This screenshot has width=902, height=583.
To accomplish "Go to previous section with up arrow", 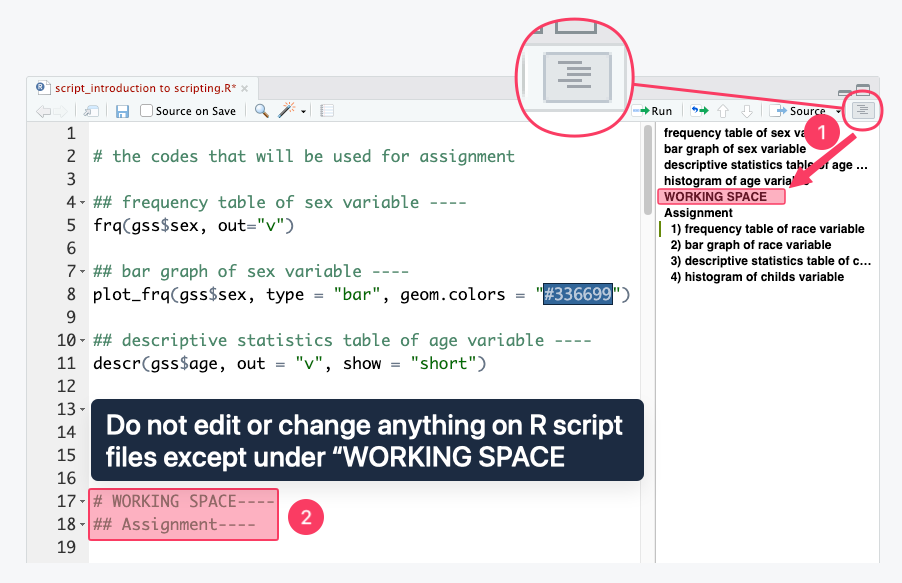I will (723, 111).
